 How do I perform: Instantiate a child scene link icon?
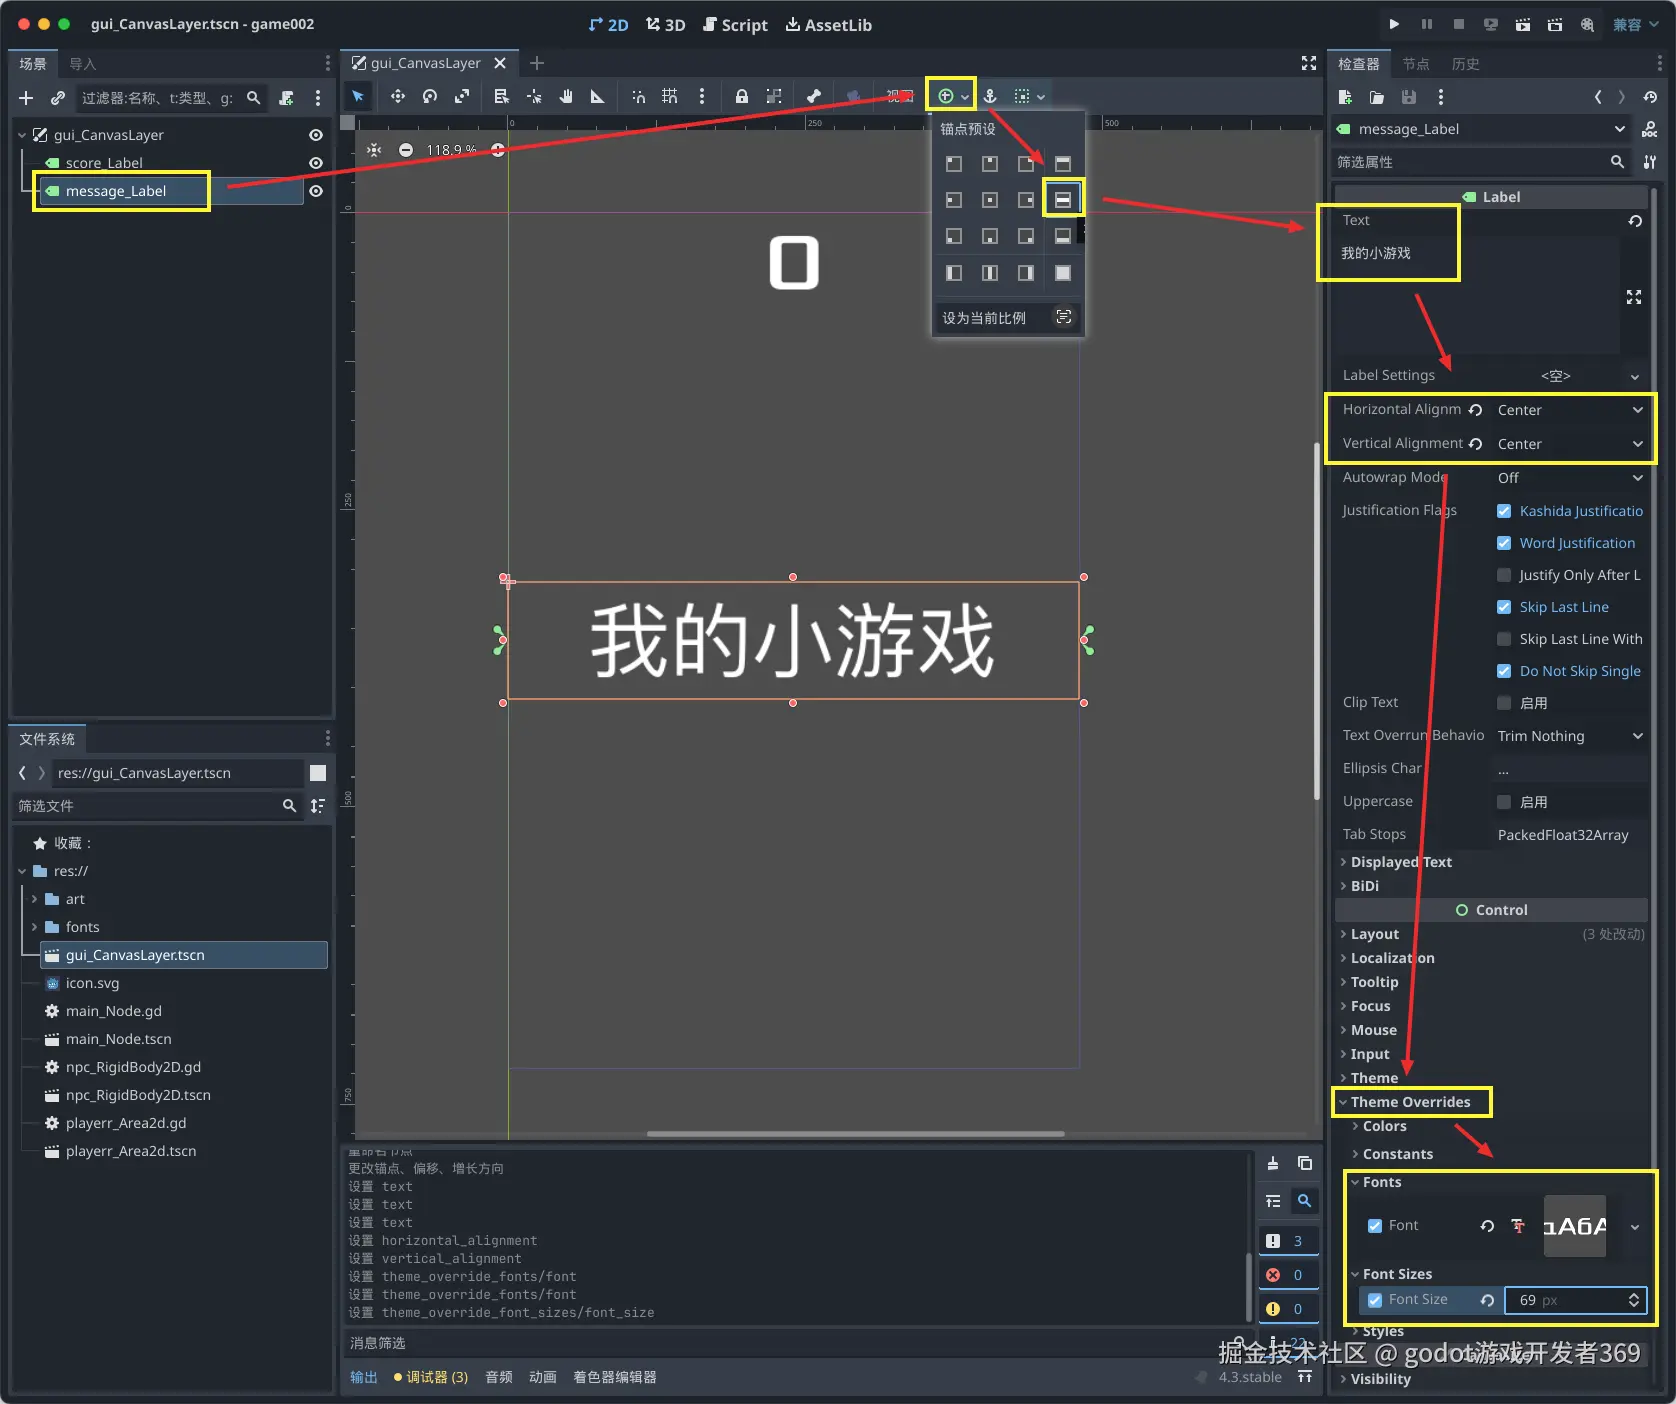[58, 98]
